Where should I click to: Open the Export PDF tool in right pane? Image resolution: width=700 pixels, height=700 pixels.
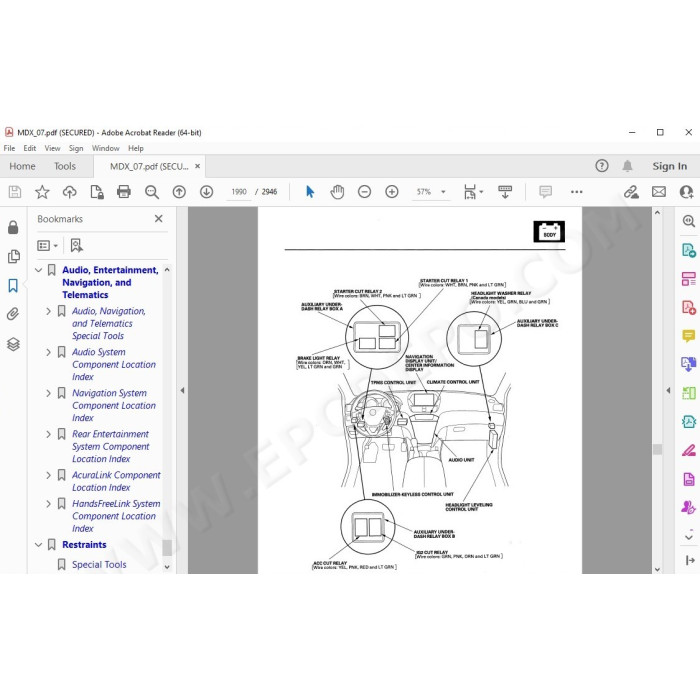[x=689, y=250]
